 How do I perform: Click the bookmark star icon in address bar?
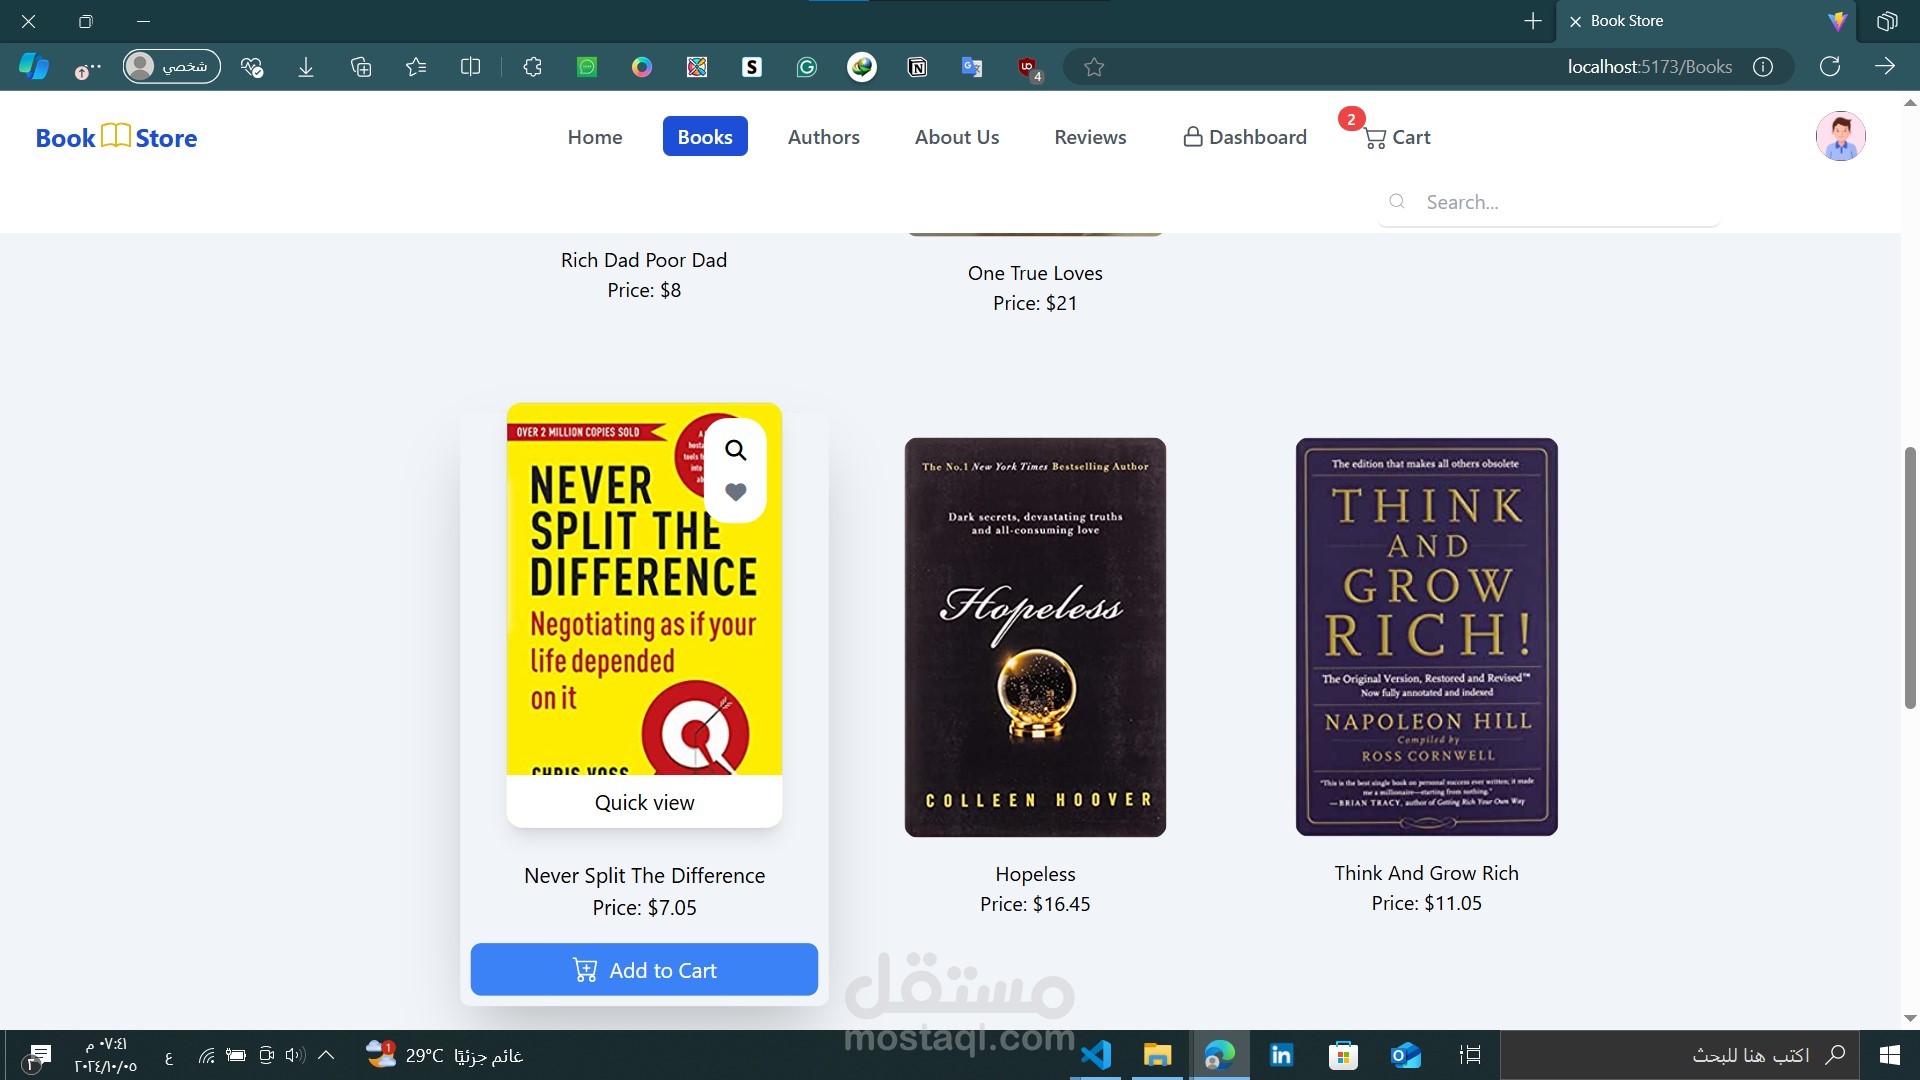[x=1094, y=67]
